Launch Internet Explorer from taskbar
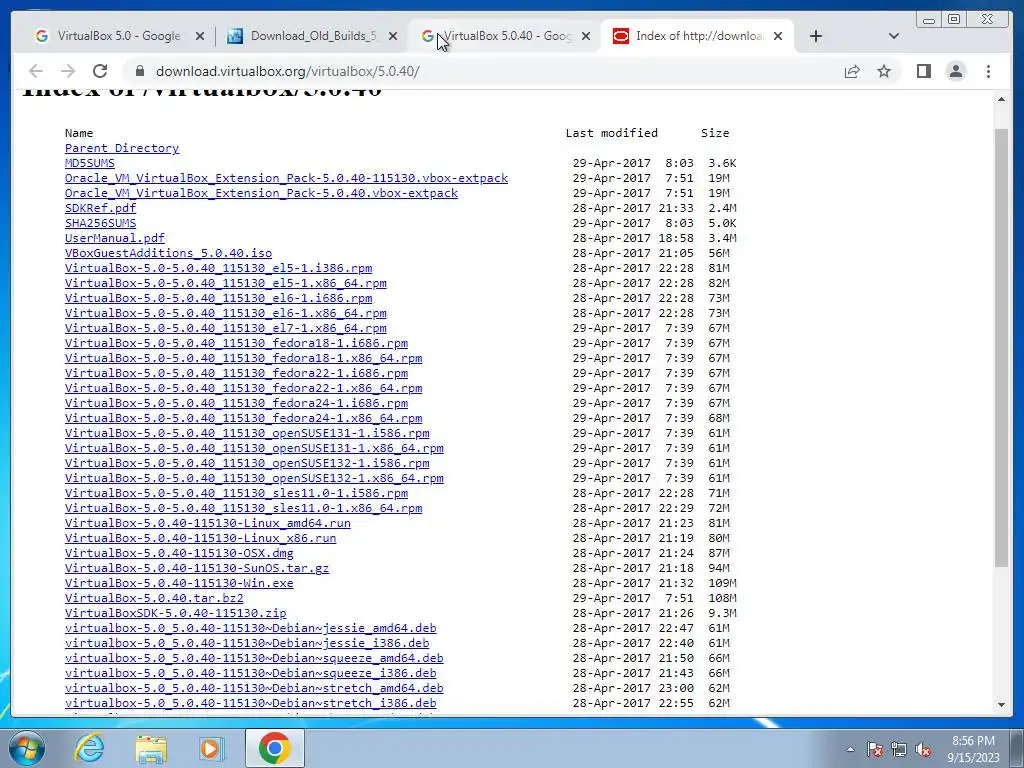 pos(88,748)
